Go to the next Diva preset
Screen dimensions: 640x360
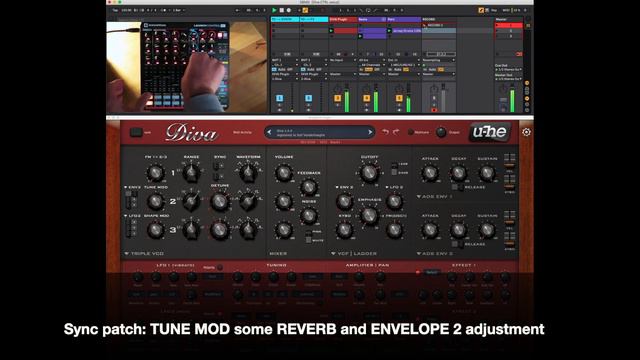point(370,132)
